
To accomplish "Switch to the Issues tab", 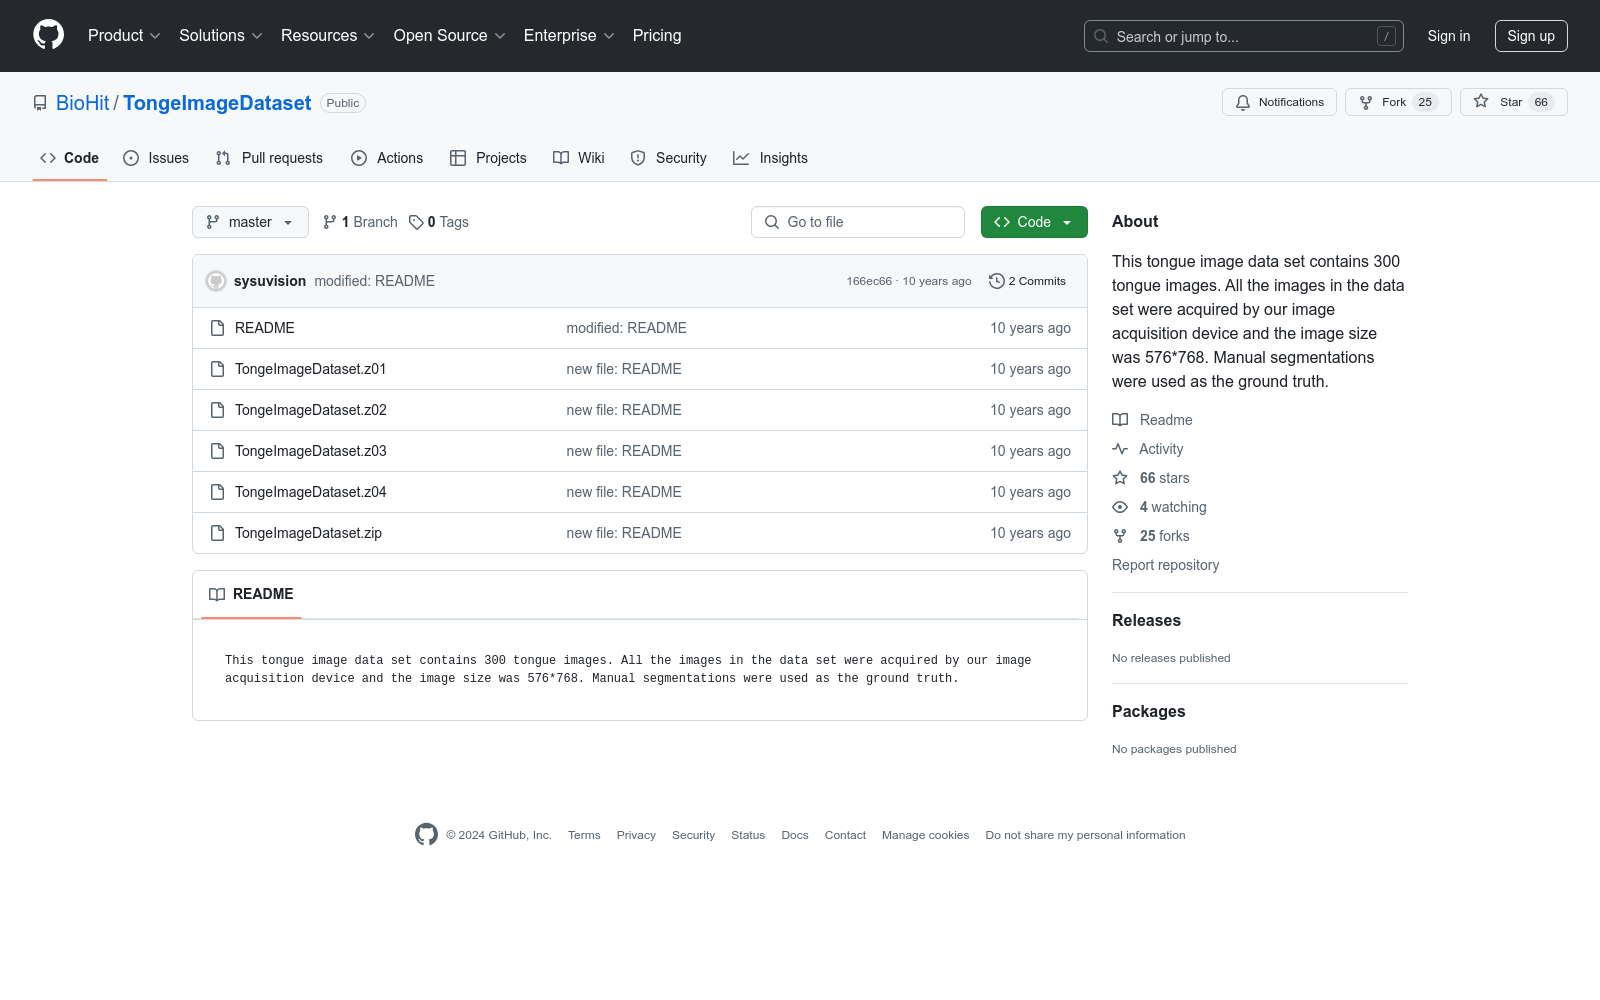I will (x=156, y=158).
